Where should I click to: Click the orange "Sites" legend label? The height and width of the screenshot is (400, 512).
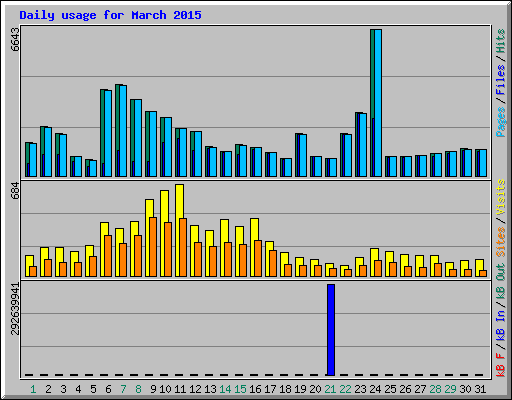pos(501,241)
